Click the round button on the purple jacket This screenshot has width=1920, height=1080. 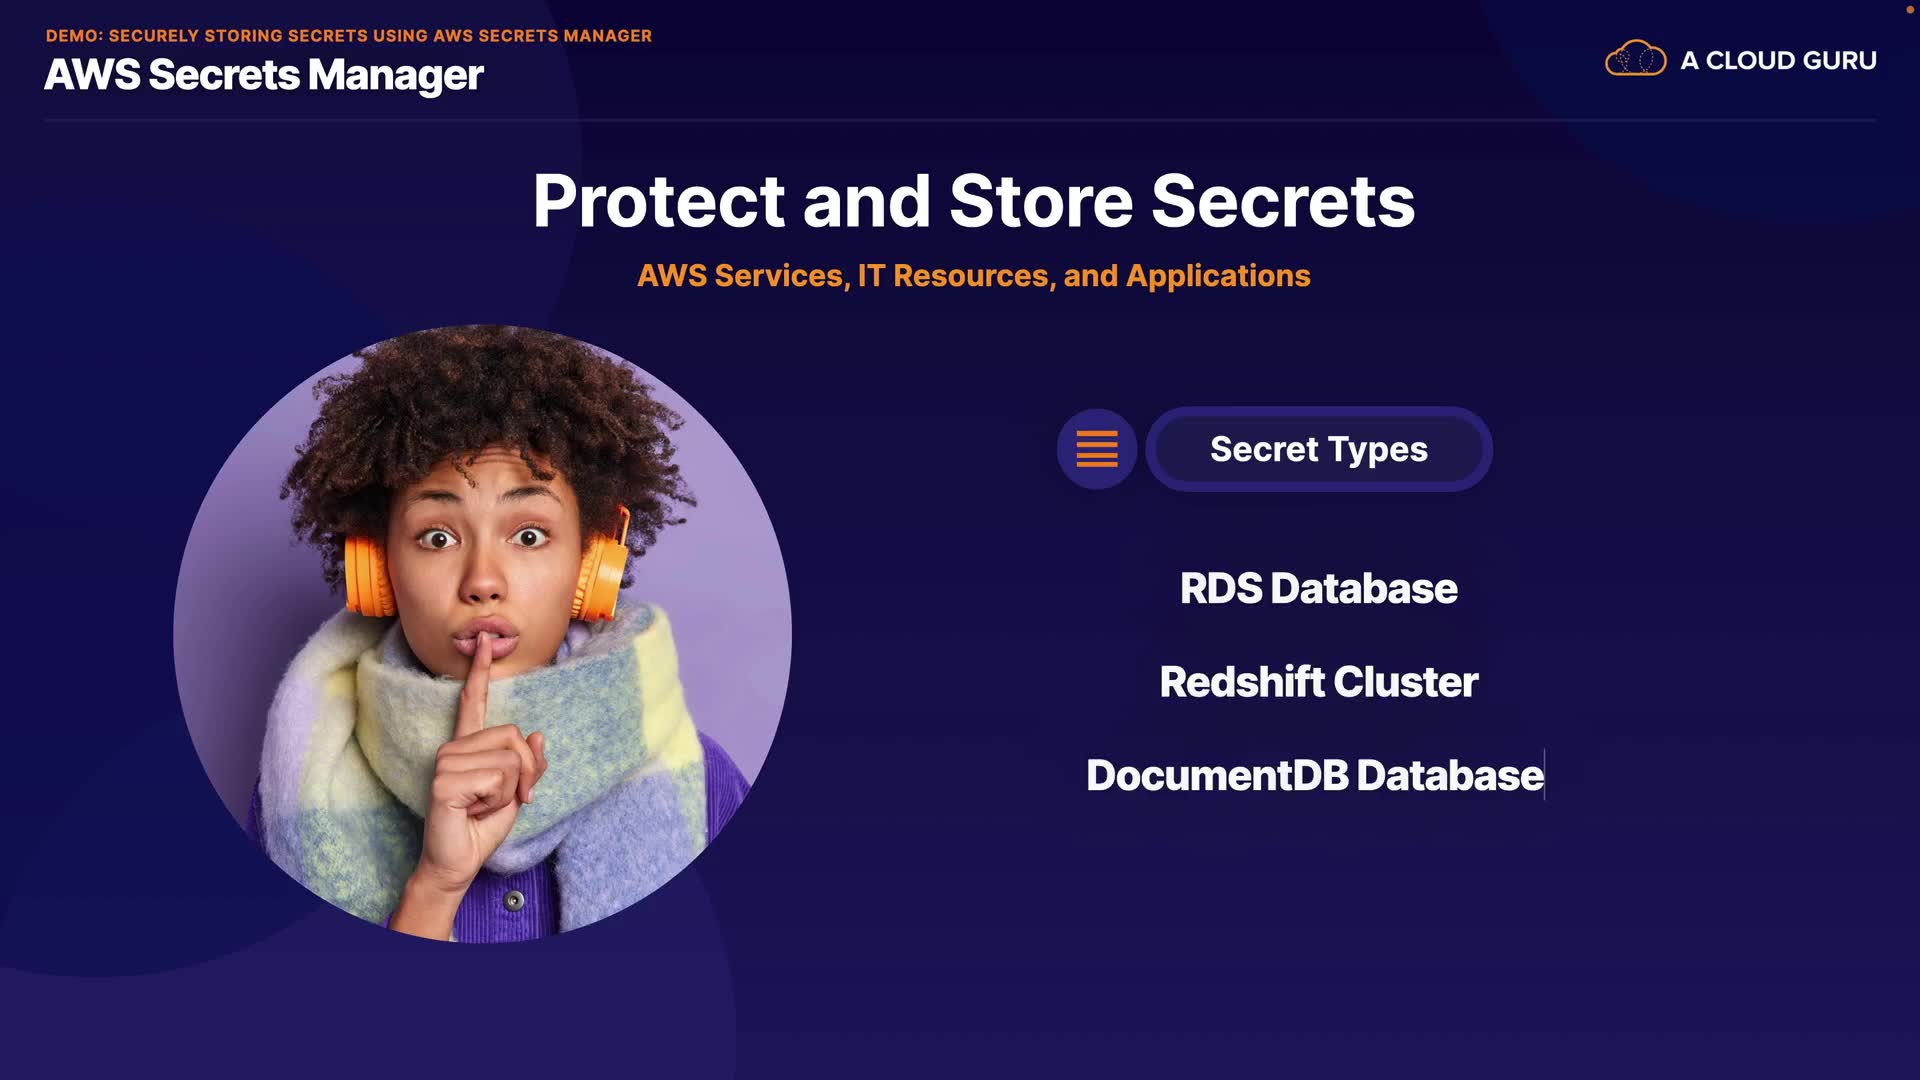(x=514, y=901)
